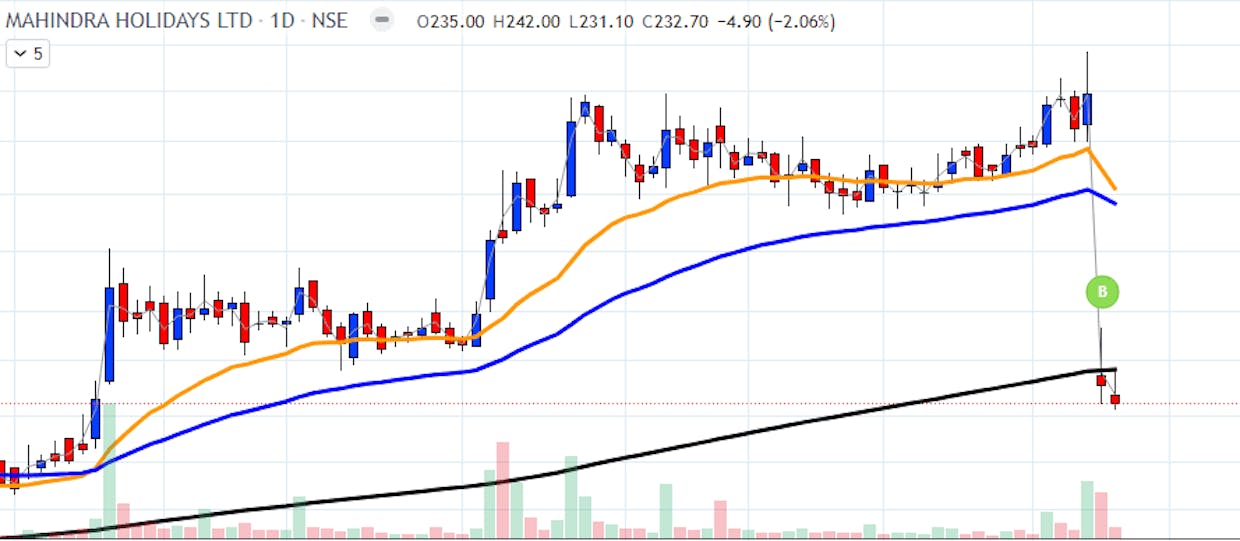Select the high price H242.00 value
1240x541 pixels.
point(527,21)
